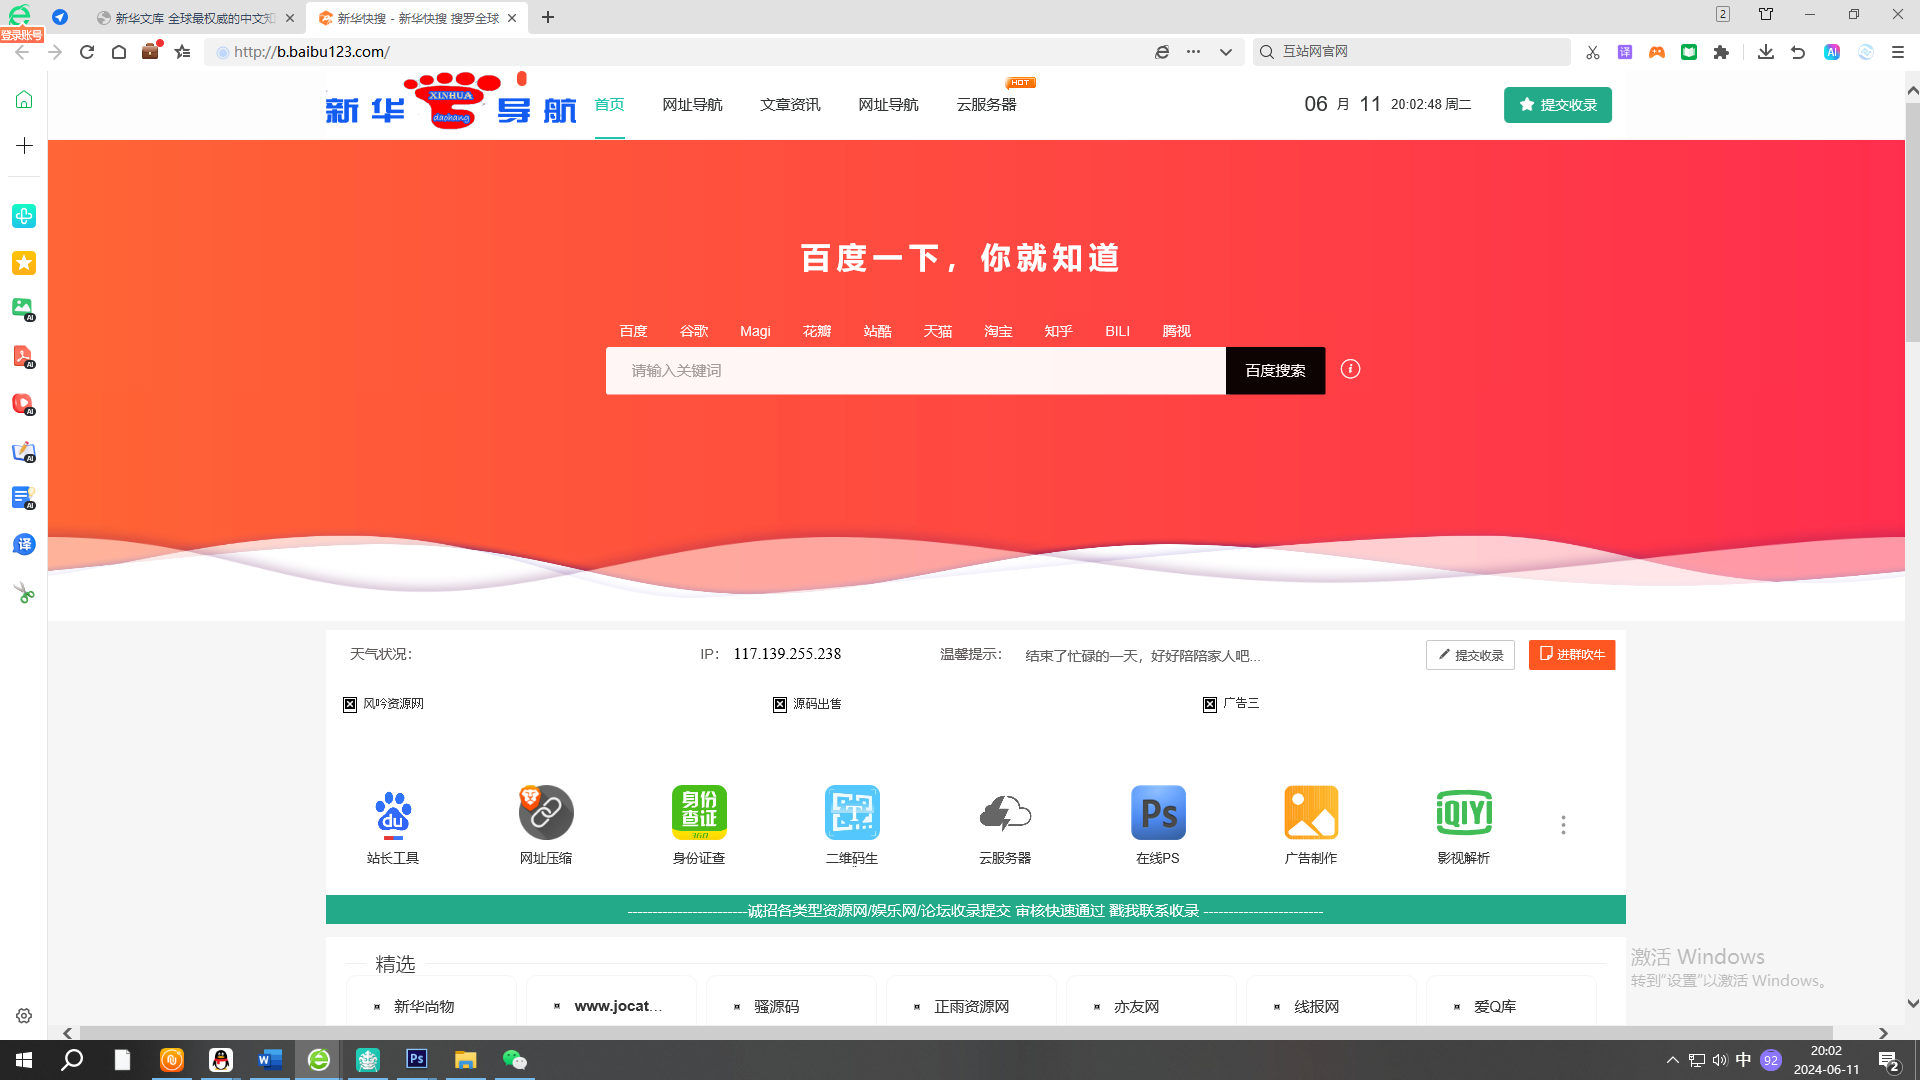The image size is (1920, 1080).
Task: Click the 新华导航 site logo
Action: pos(451,101)
